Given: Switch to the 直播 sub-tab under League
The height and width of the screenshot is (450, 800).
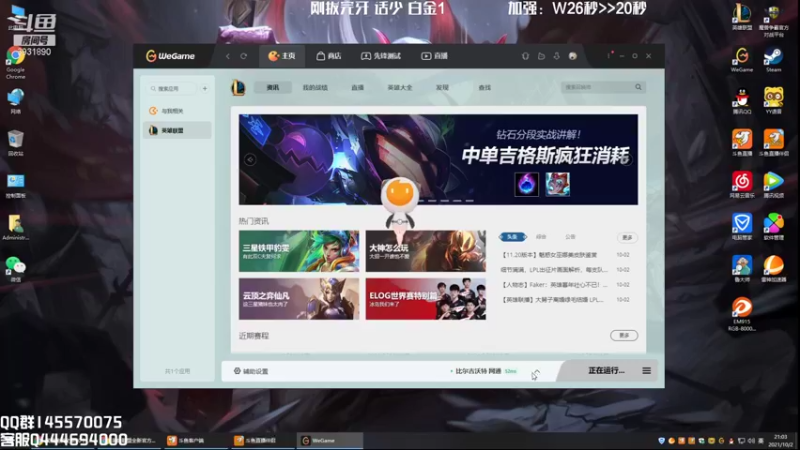Looking at the screenshot, I should click(x=358, y=87).
